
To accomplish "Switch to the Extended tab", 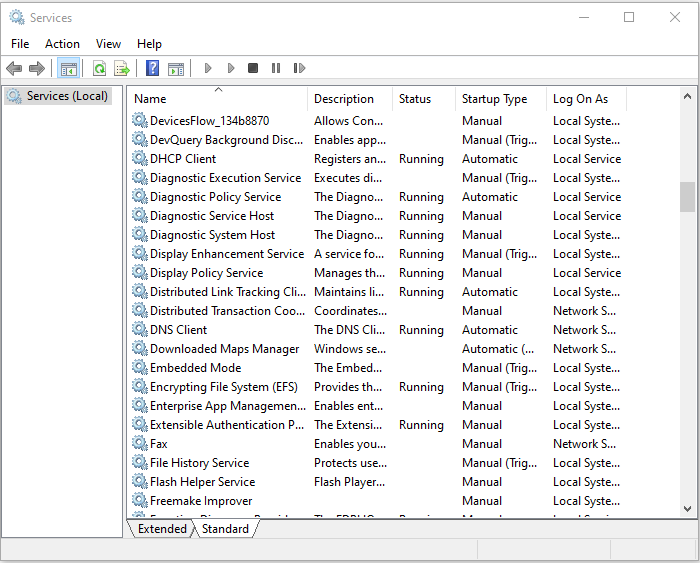I will click(x=162, y=529).
